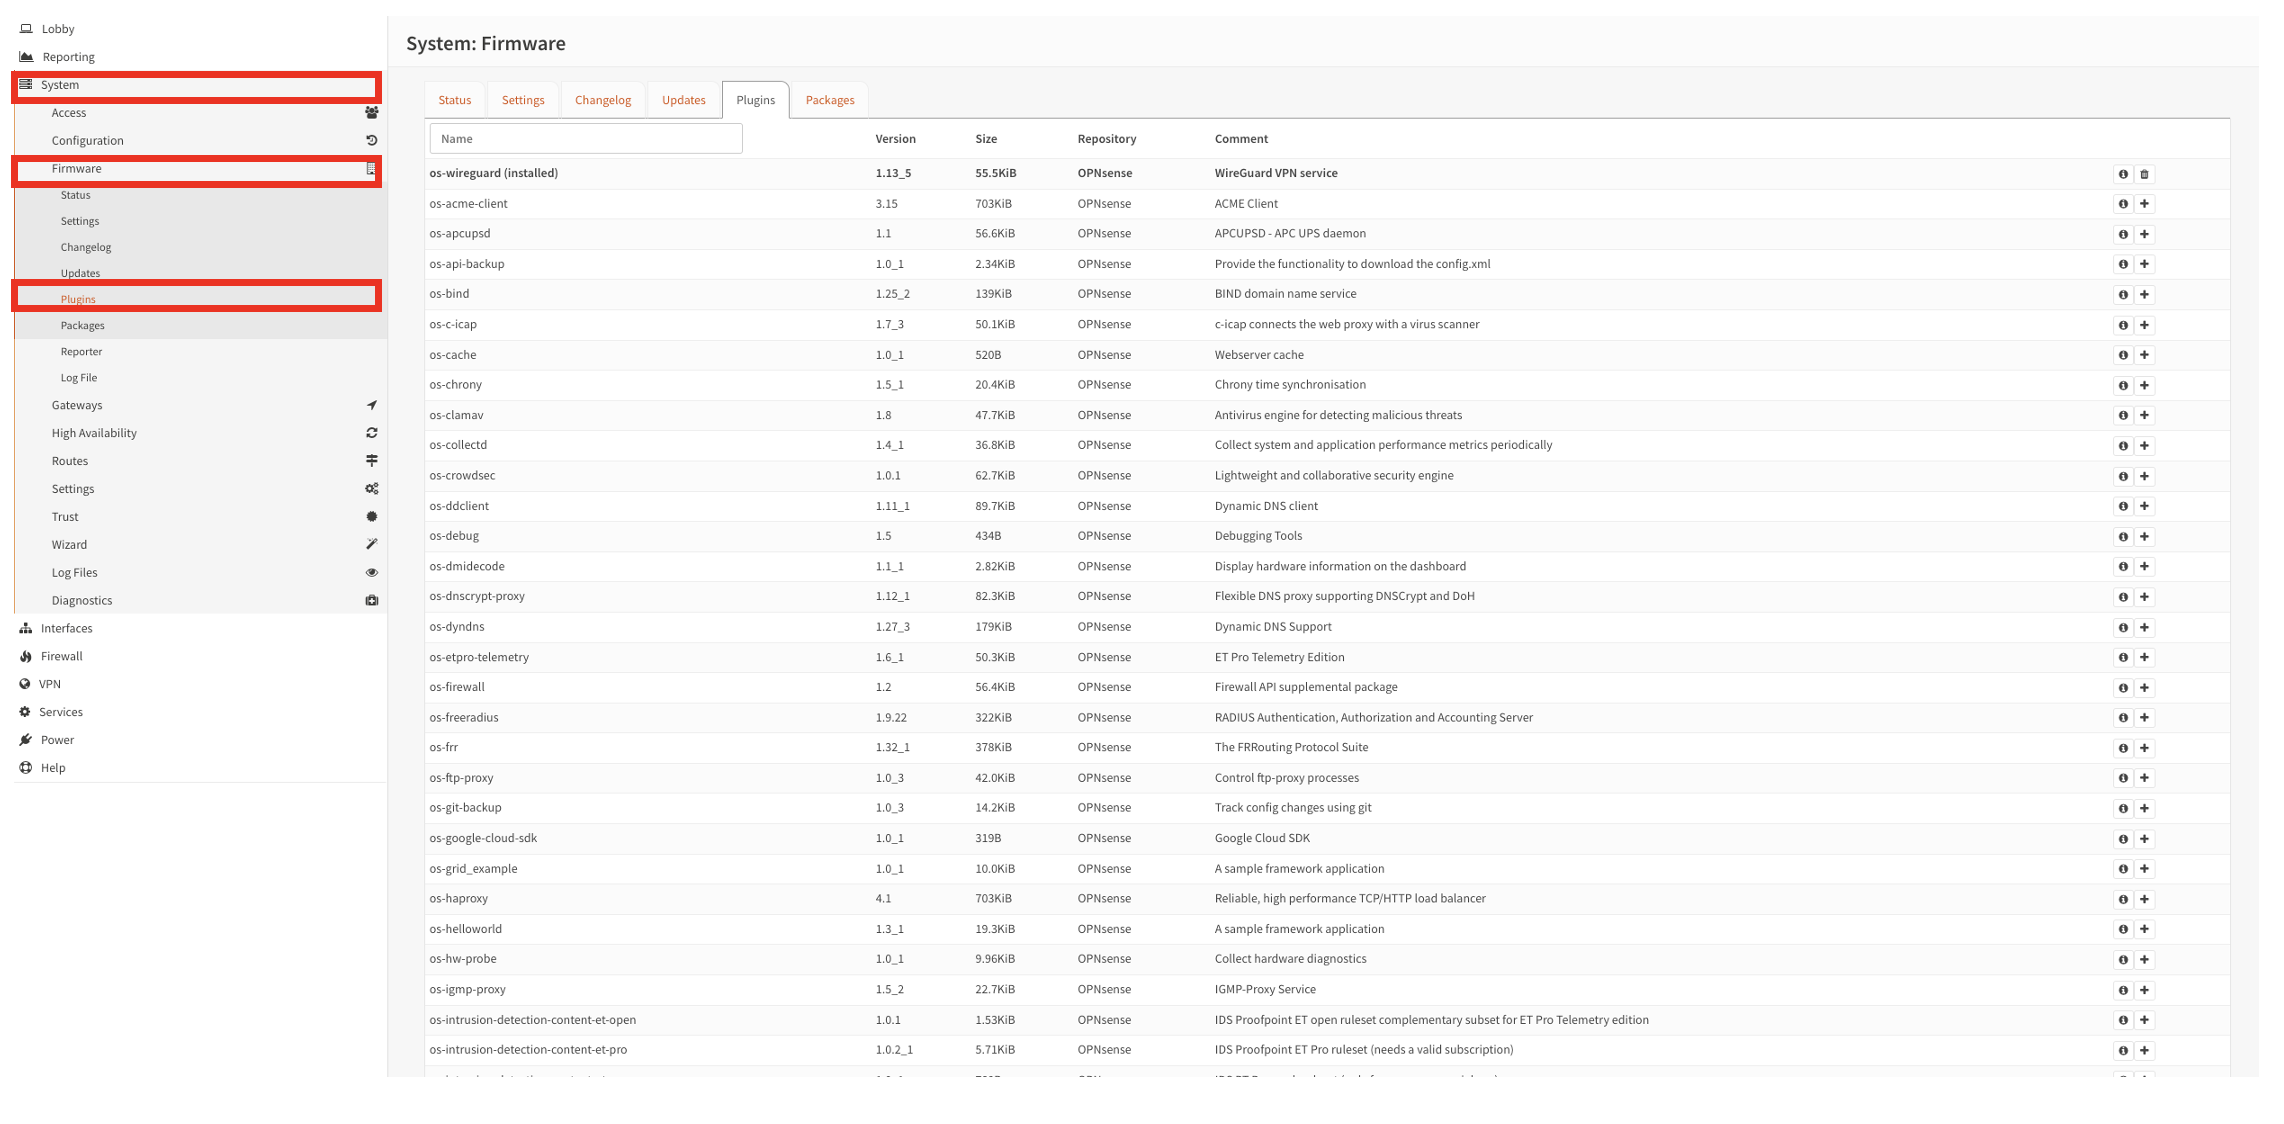Expand the Services sidebar menu
The image size is (2284, 1124).
pos(60,712)
